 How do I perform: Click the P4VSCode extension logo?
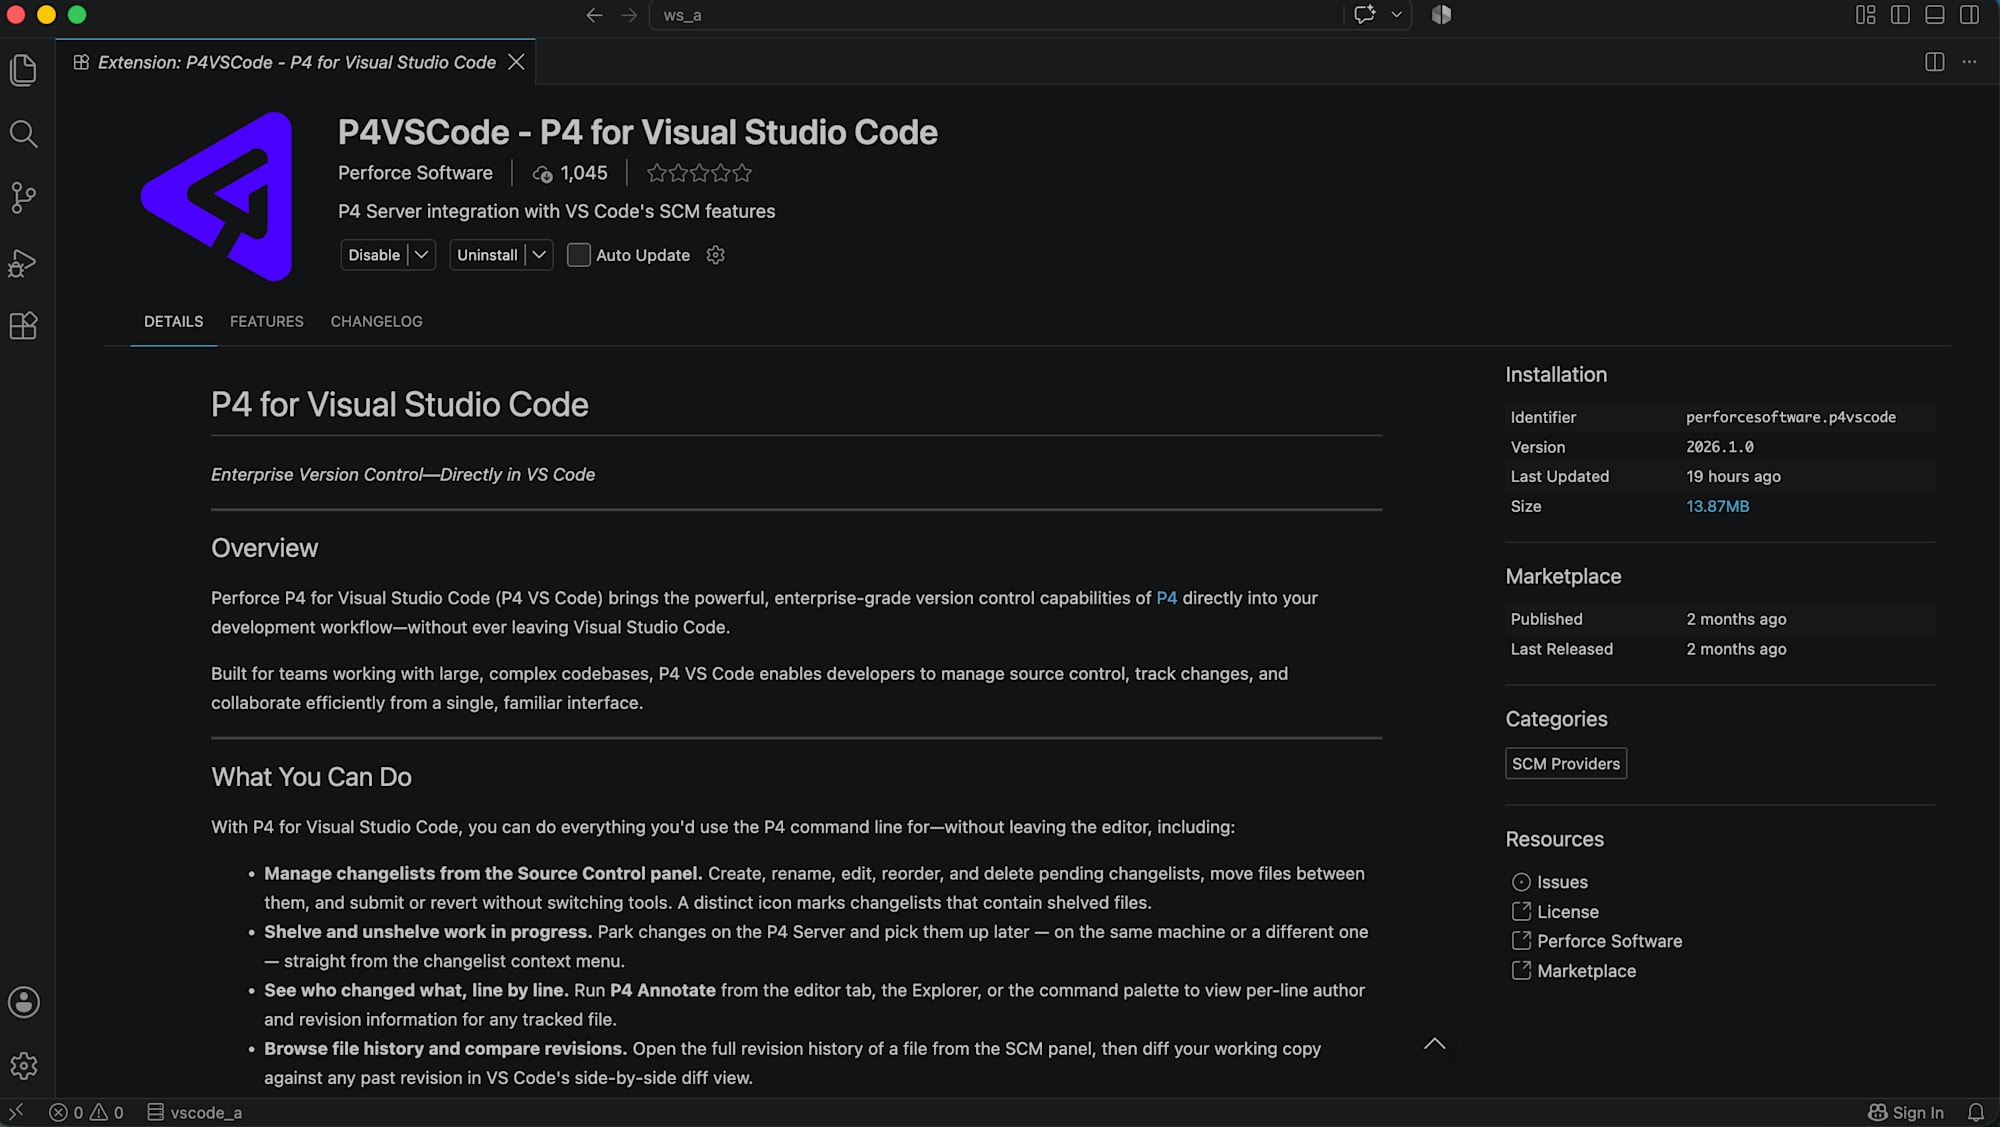point(217,196)
